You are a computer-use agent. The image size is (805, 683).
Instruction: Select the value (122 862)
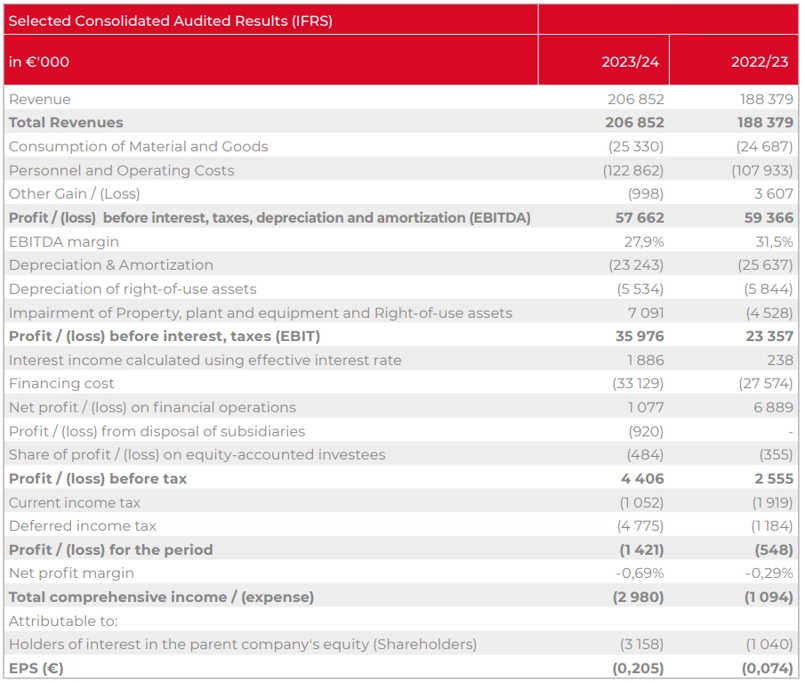634,170
